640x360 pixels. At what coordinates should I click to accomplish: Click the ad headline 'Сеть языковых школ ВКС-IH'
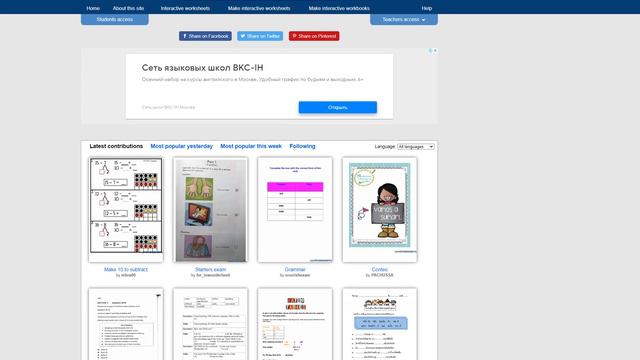point(202,68)
